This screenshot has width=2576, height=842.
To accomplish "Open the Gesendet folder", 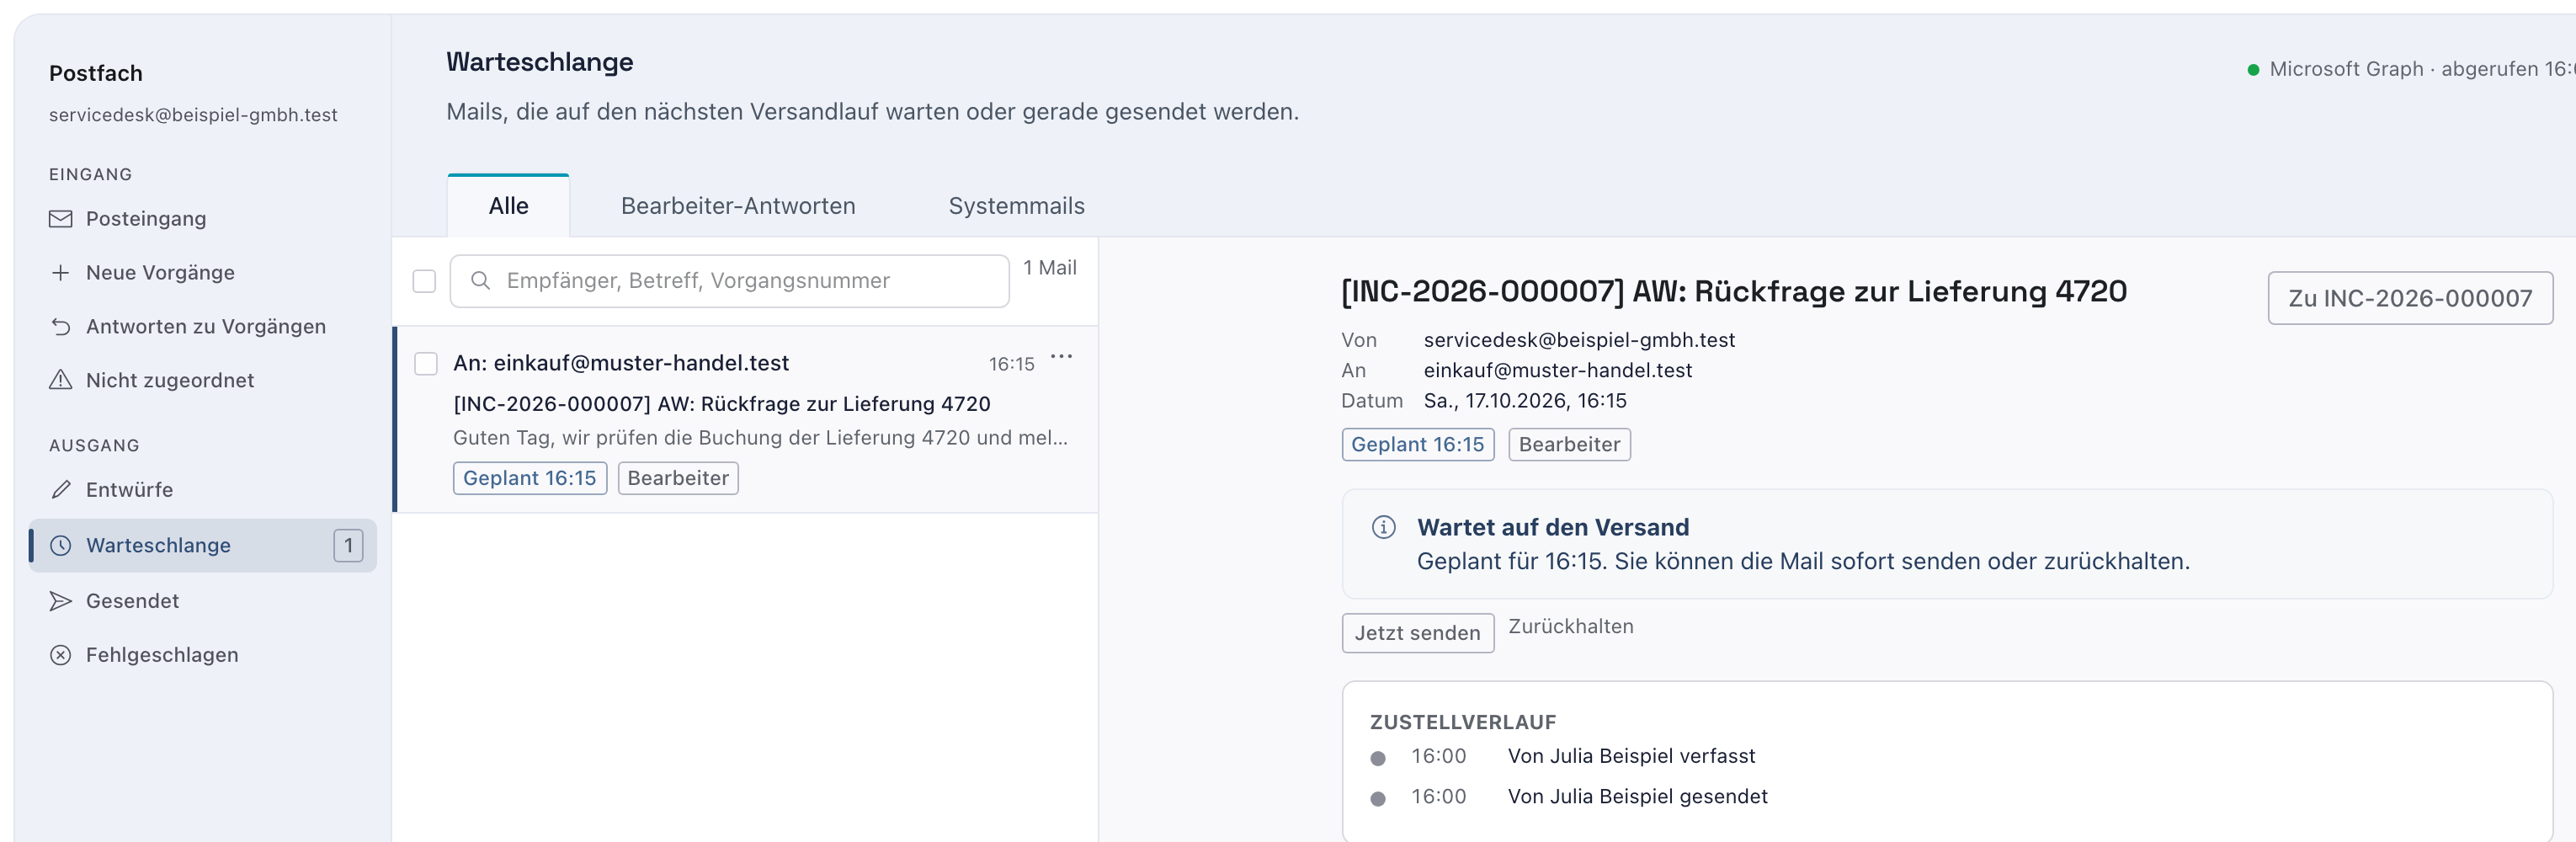I will [203, 601].
